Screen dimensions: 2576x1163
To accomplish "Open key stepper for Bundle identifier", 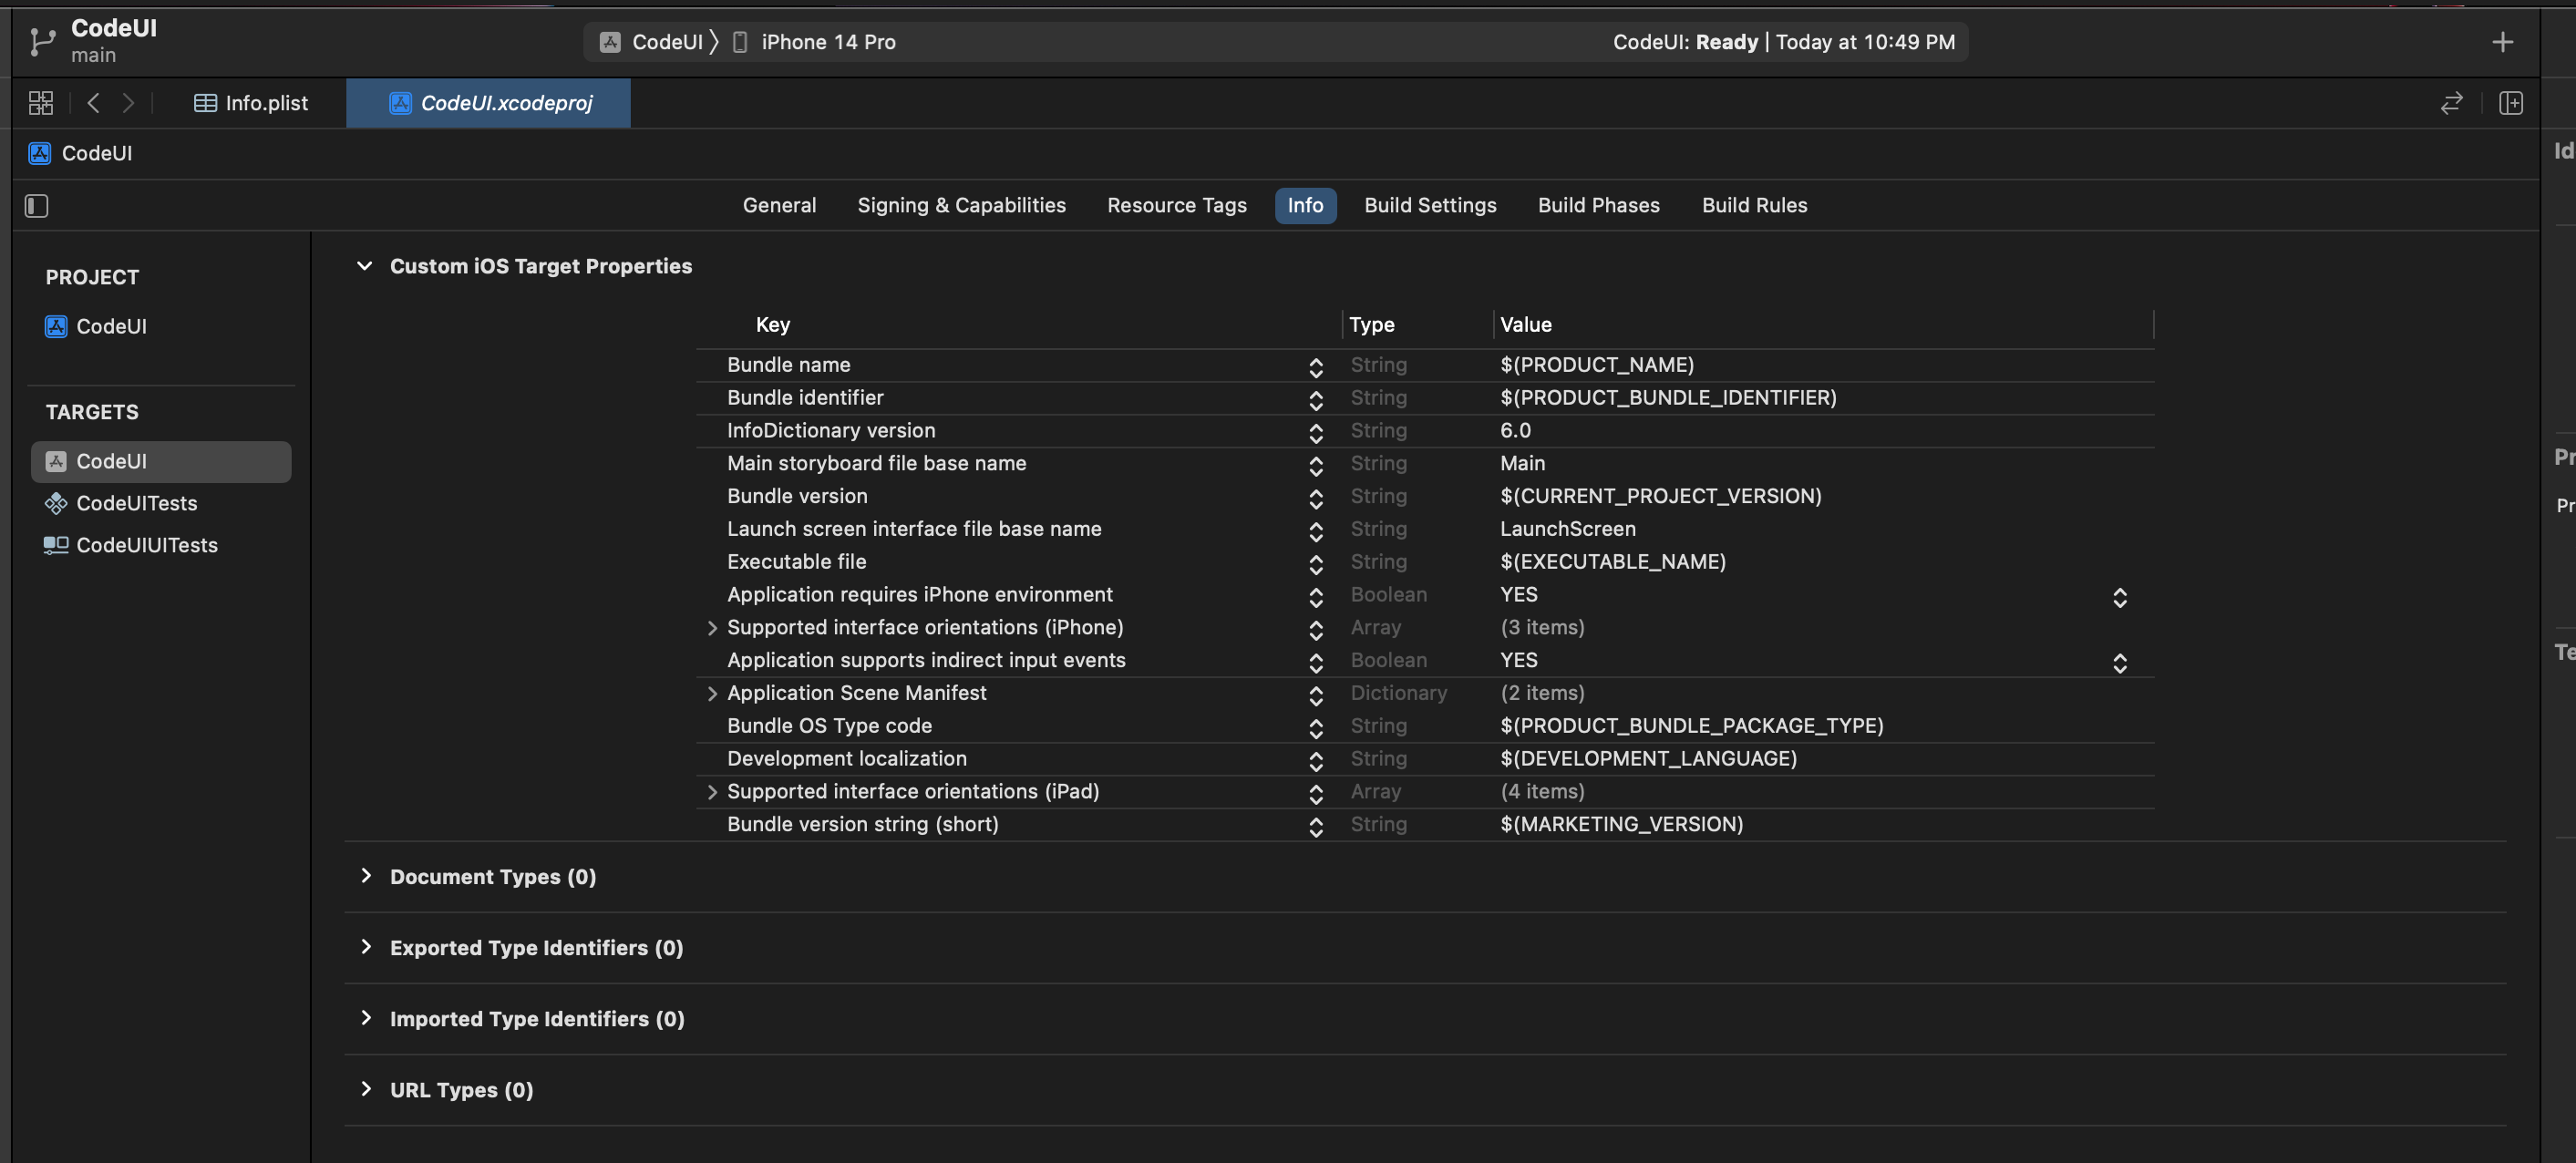I will point(1316,400).
